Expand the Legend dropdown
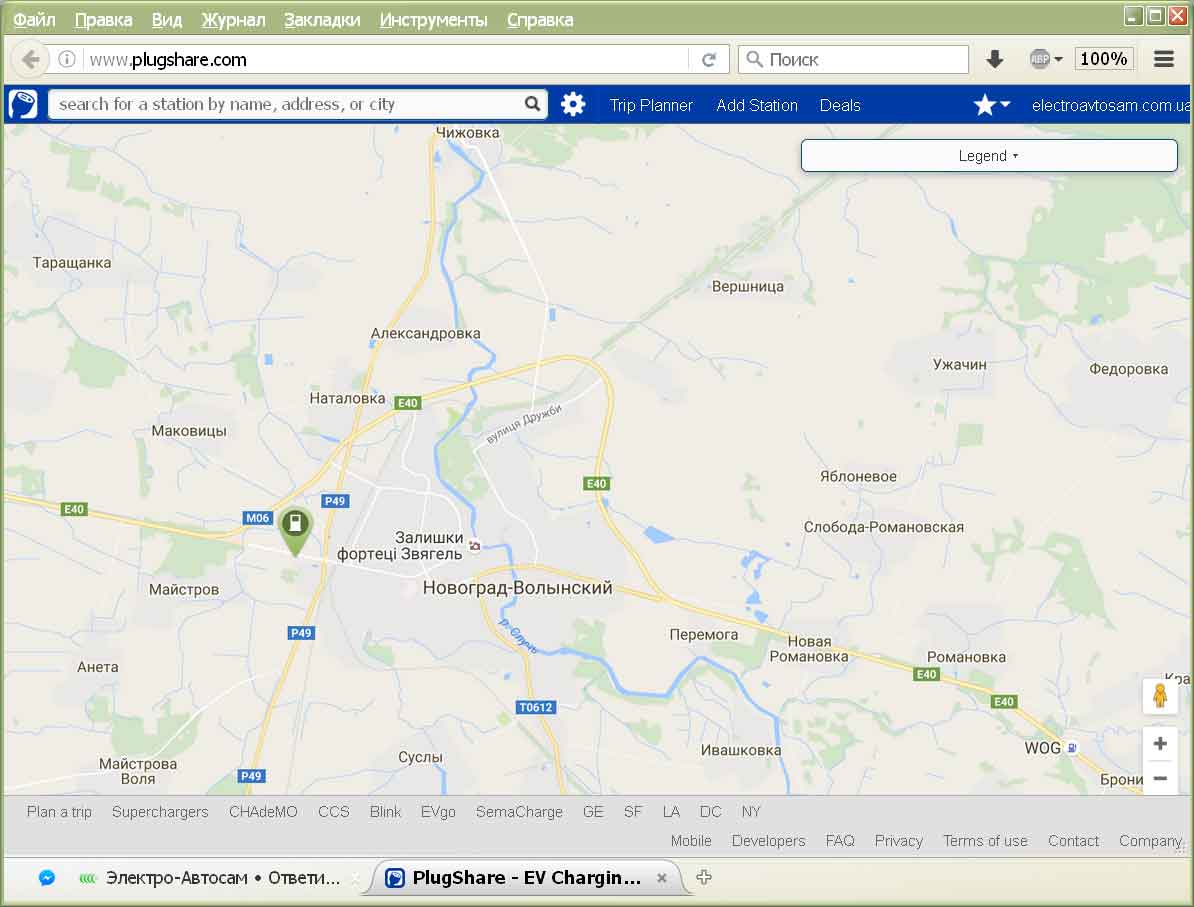The width and height of the screenshot is (1194, 907). pyautogui.click(x=988, y=156)
